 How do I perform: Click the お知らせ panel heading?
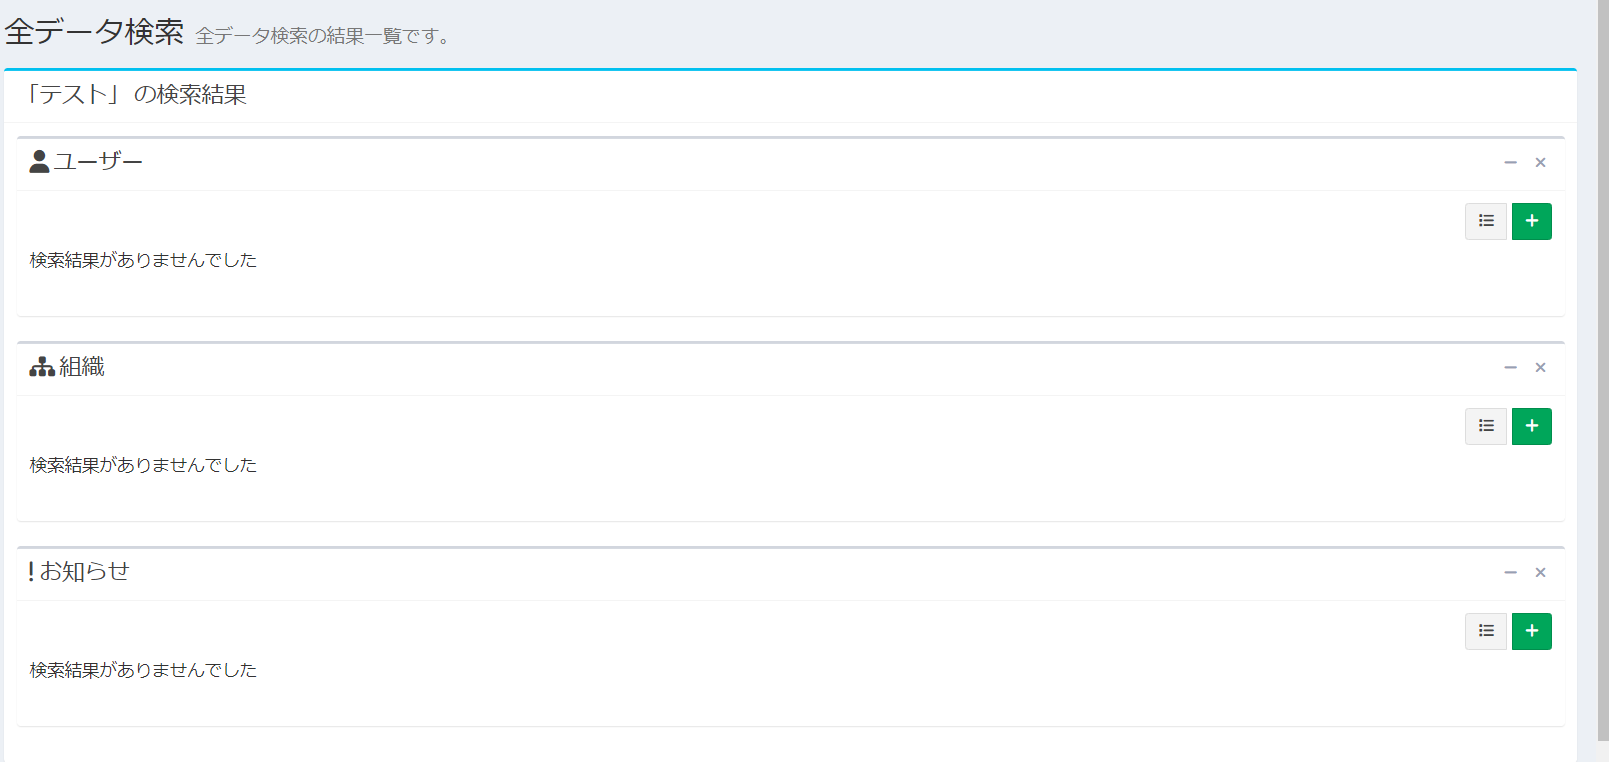(x=85, y=572)
